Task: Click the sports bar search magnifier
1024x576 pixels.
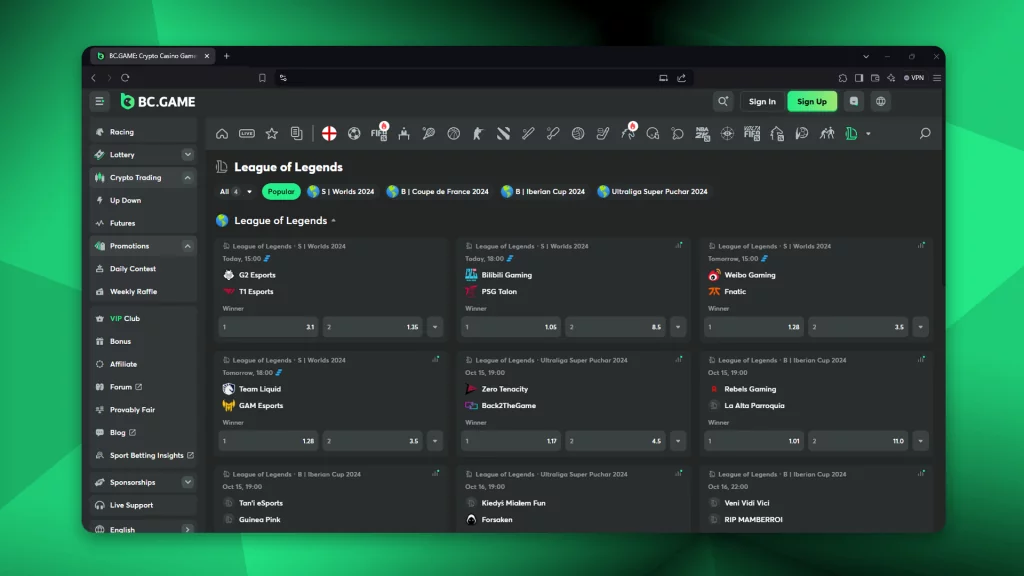Action: pos(925,133)
